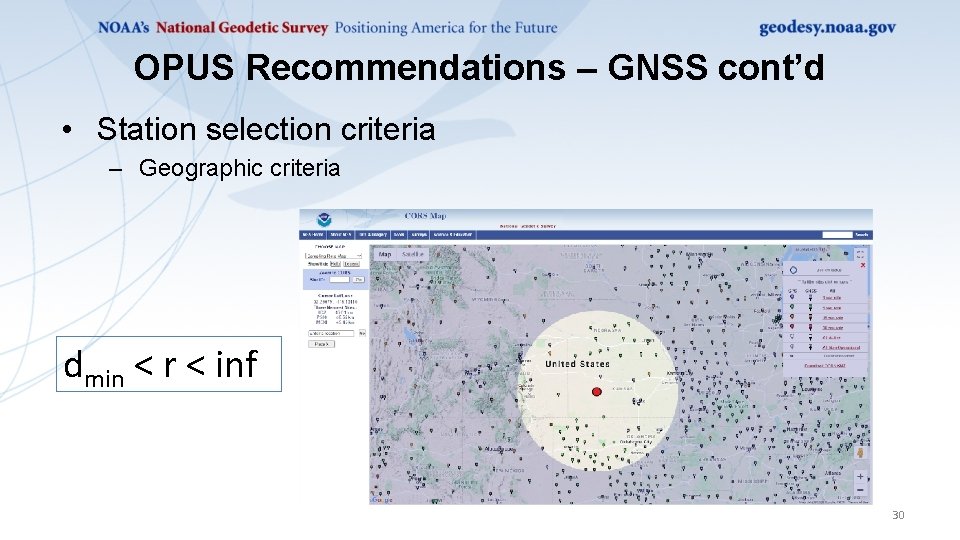Click 'OPUS Recommendations – GNSS cont'd' slide title
The height and width of the screenshot is (540, 960).
479,67
